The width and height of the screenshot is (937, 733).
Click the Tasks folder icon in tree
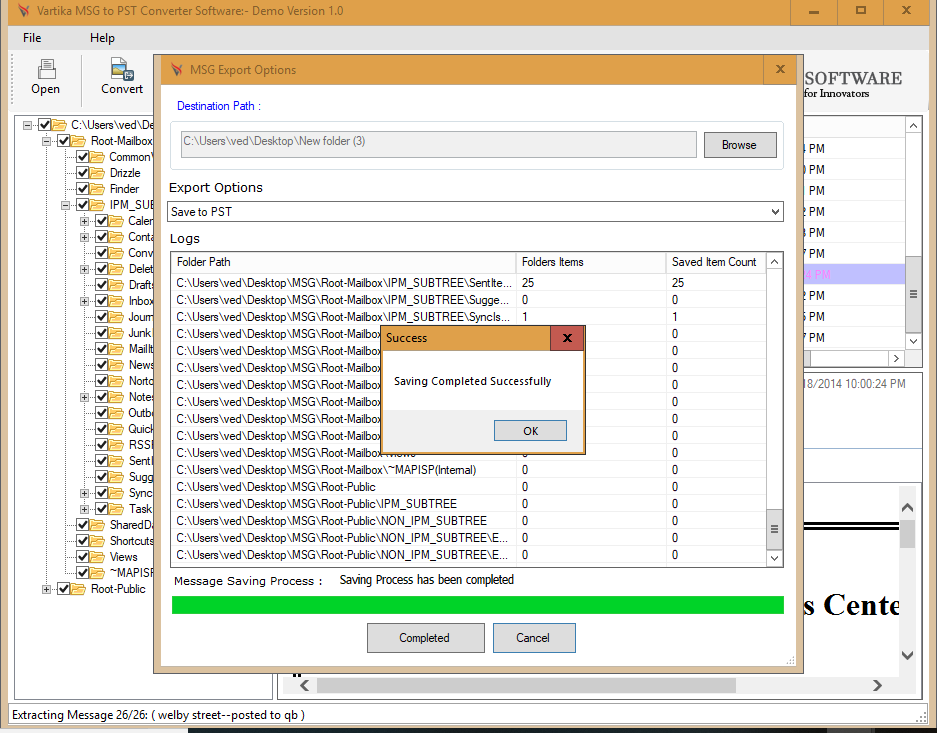click(x=117, y=509)
